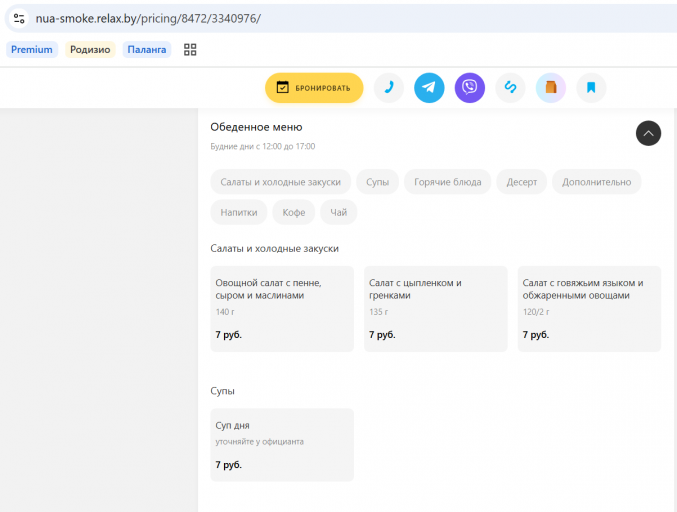Select the Кофе category chip
This screenshot has height=512, width=677.
click(294, 212)
